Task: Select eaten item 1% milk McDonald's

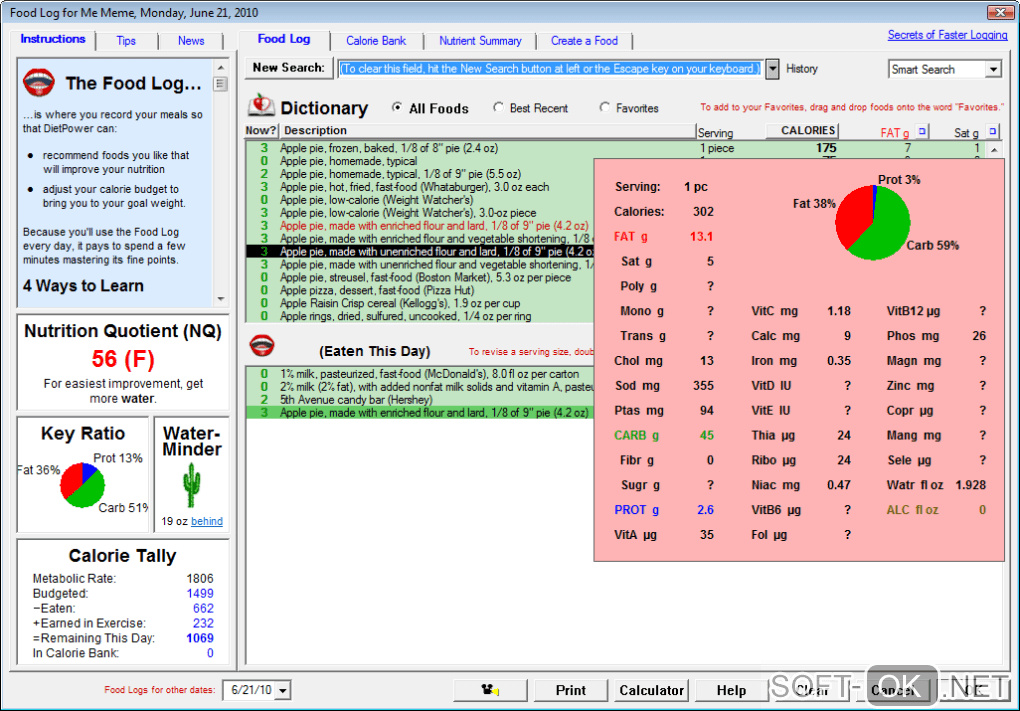Action: click(420, 374)
